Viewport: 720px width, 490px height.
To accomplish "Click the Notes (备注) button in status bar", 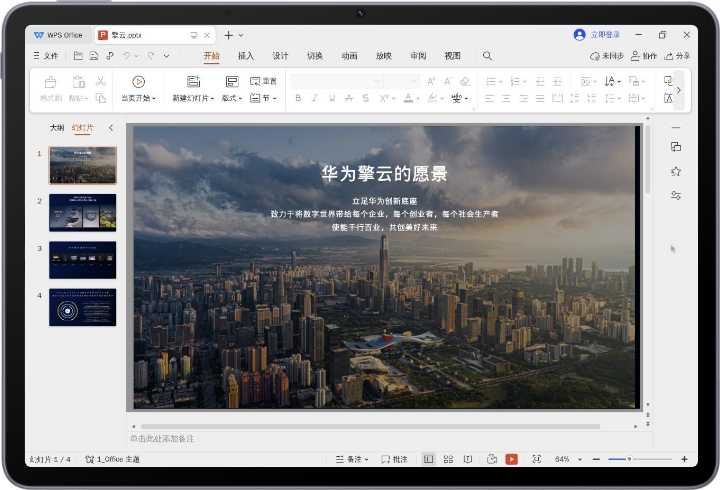I will (351, 459).
